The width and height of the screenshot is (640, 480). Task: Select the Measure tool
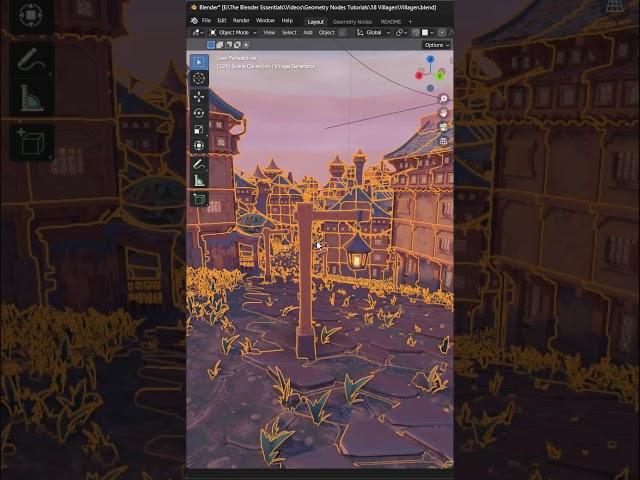pyautogui.click(x=199, y=180)
